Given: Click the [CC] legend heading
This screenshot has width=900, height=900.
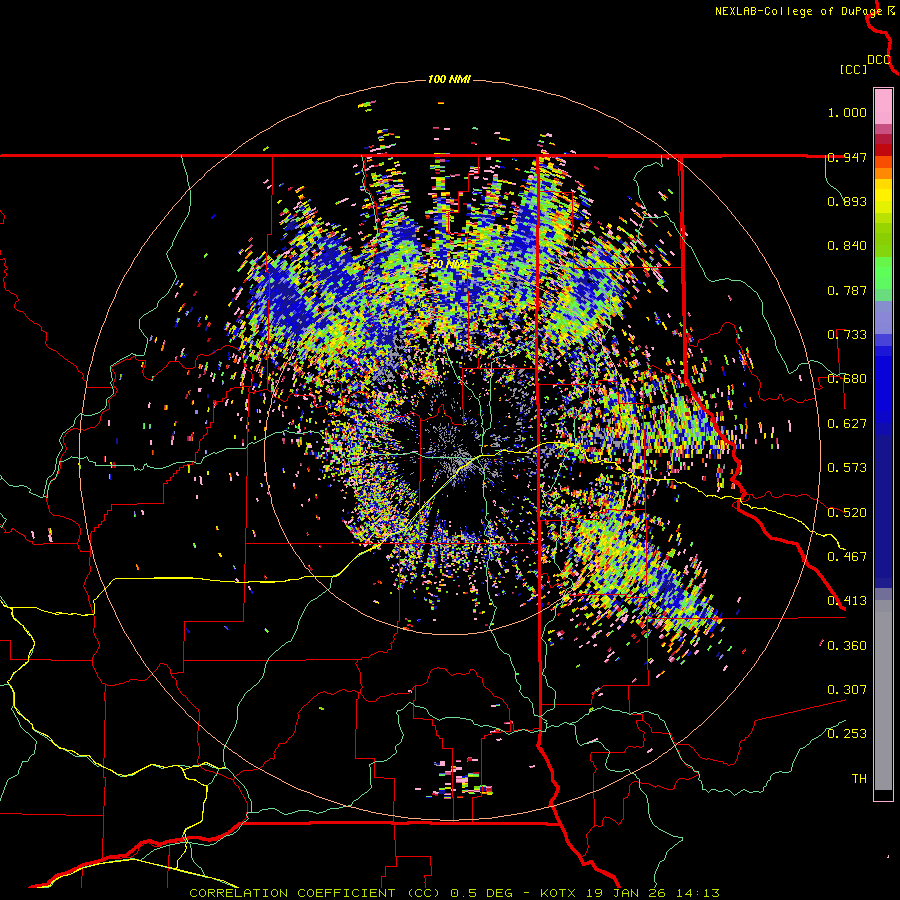Looking at the screenshot, I should pyautogui.click(x=853, y=69).
